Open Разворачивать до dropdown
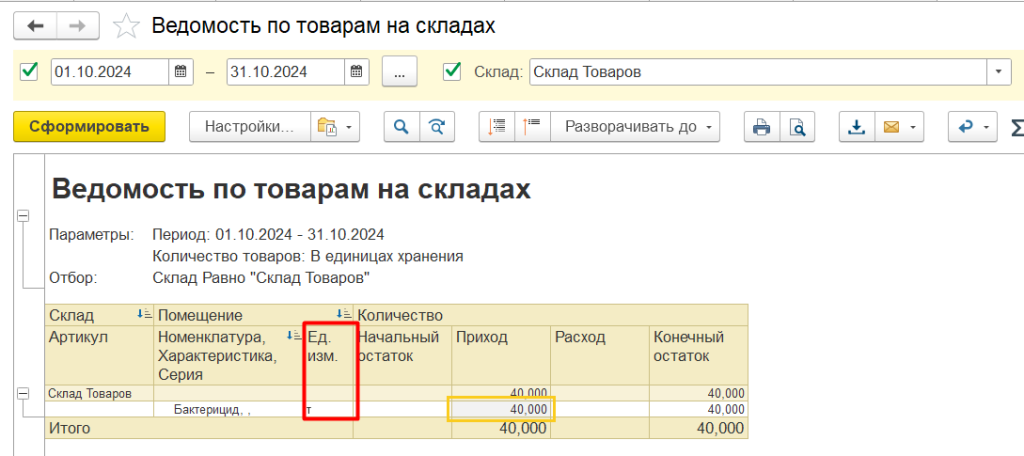 pos(635,126)
